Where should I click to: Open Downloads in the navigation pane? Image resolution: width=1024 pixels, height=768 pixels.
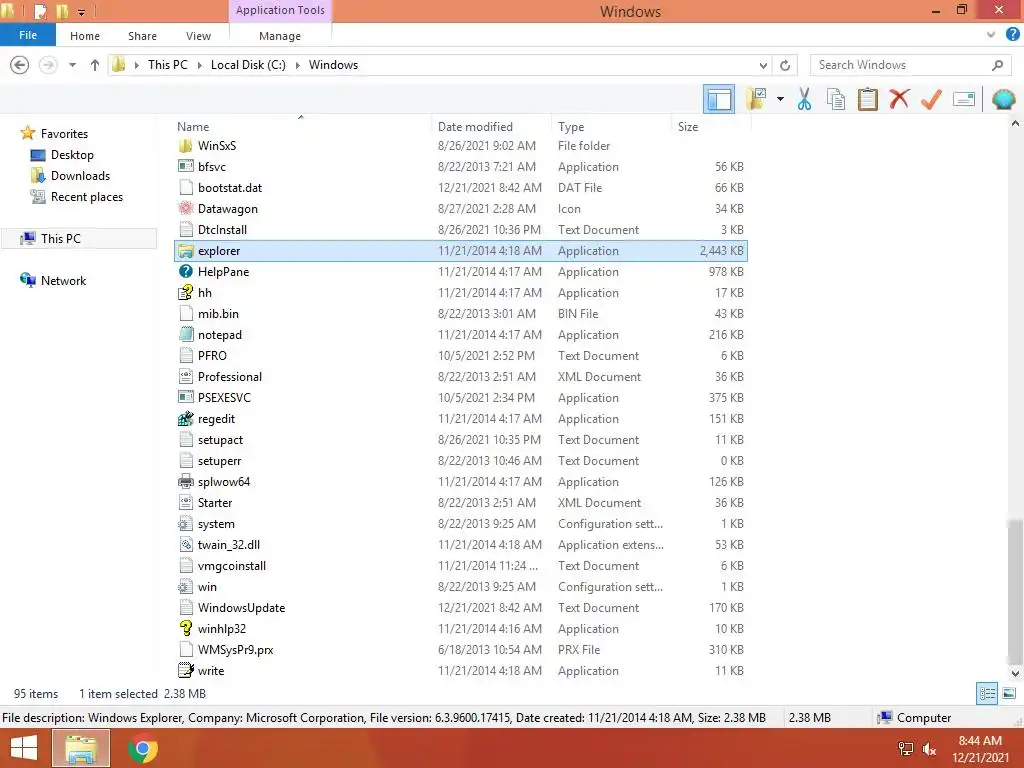pos(80,176)
